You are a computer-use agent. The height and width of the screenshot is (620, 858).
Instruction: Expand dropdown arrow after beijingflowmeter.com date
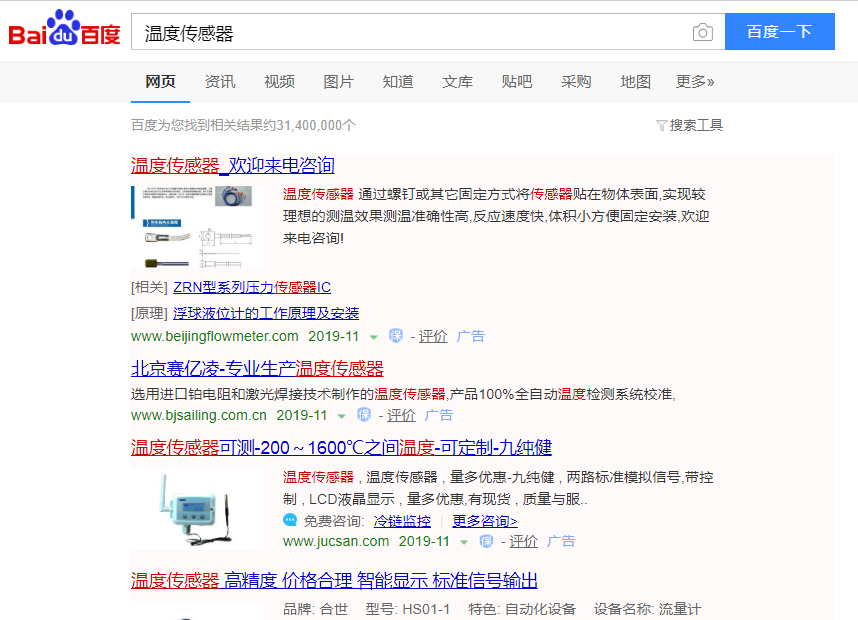pos(374,337)
